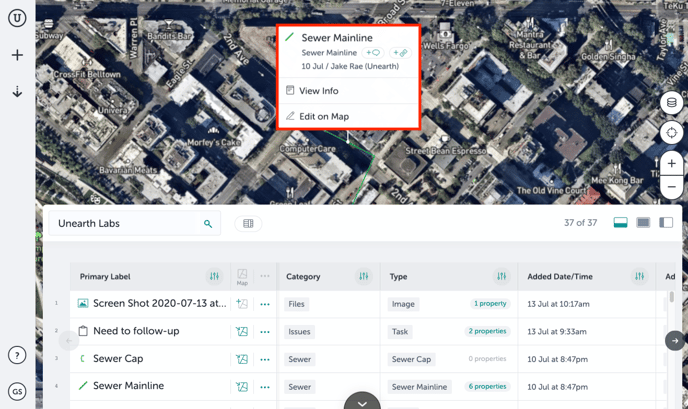Click the Sewer Mainline popup title
The width and height of the screenshot is (688, 409).
pyautogui.click(x=337, y=38)
